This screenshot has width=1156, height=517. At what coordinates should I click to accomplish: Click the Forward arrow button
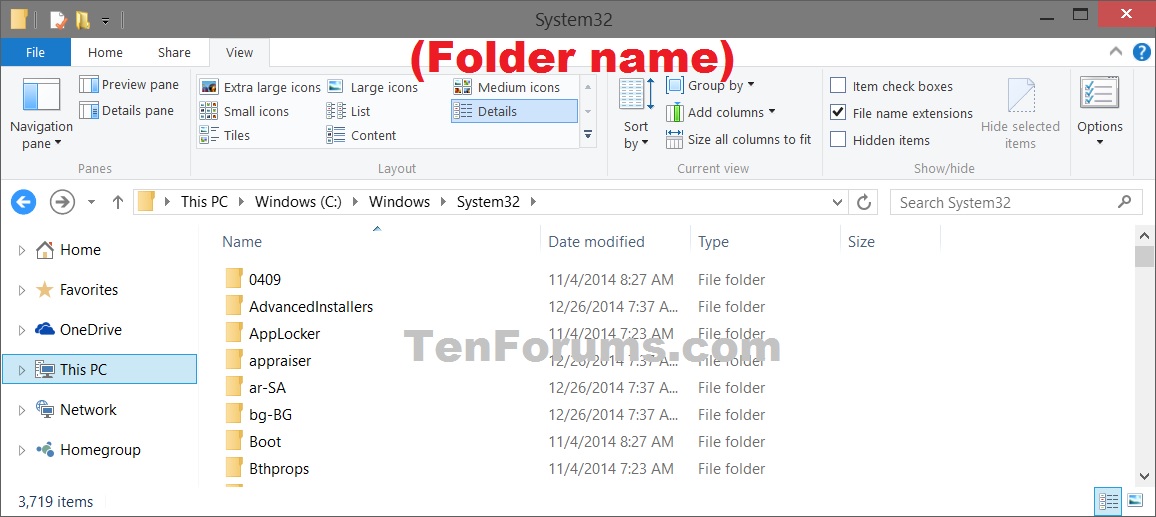[x=62, y=201]
